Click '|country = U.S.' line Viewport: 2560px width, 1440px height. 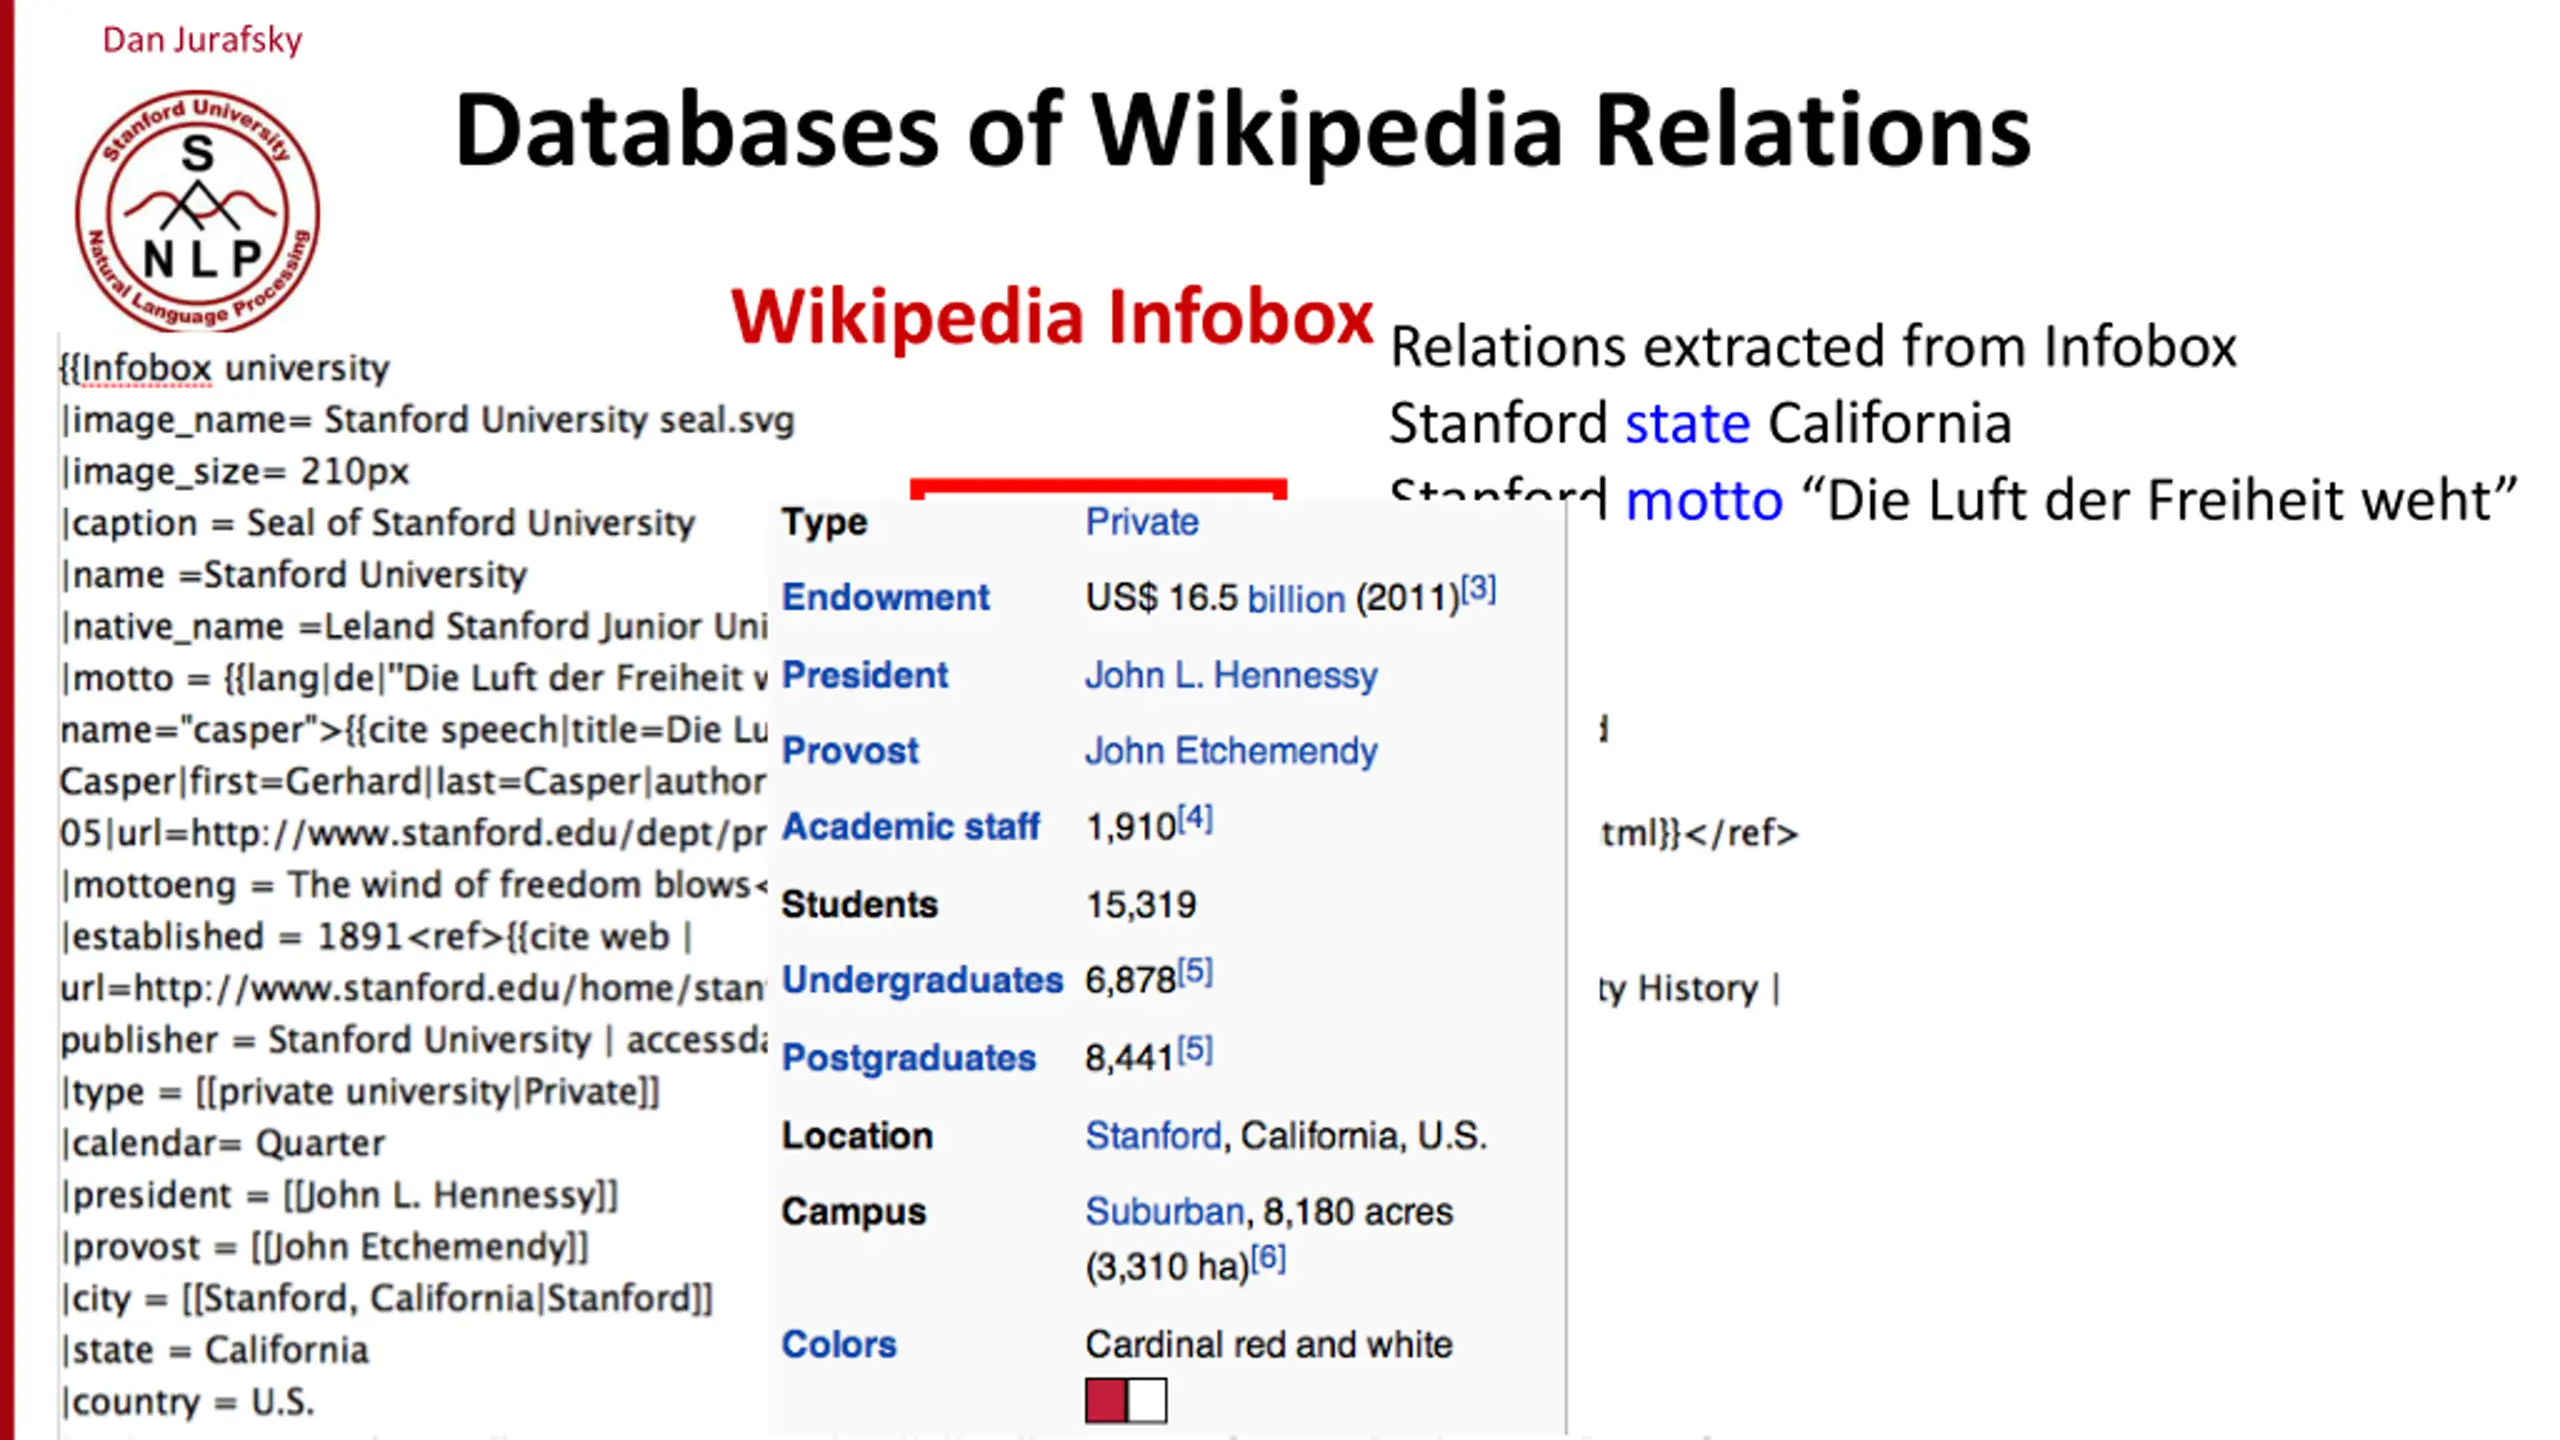(187, 1402)
